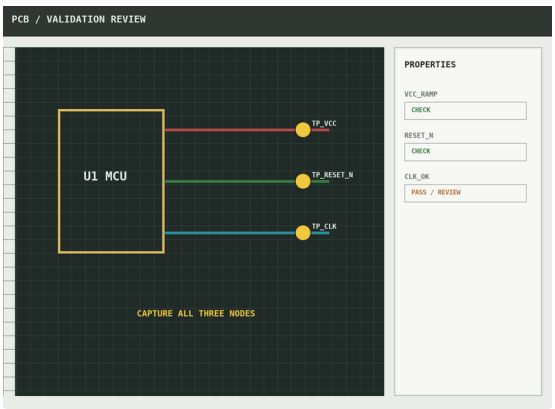Click the vertical ruler on canvas edge

(x=9, y=221)
